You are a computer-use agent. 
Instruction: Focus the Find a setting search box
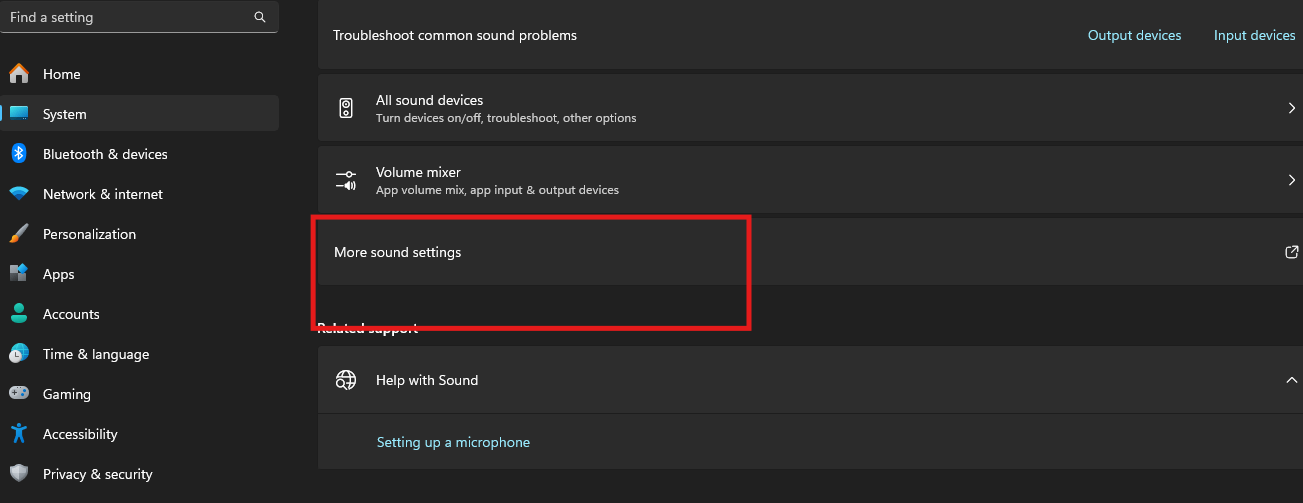(x=139, y=17)
